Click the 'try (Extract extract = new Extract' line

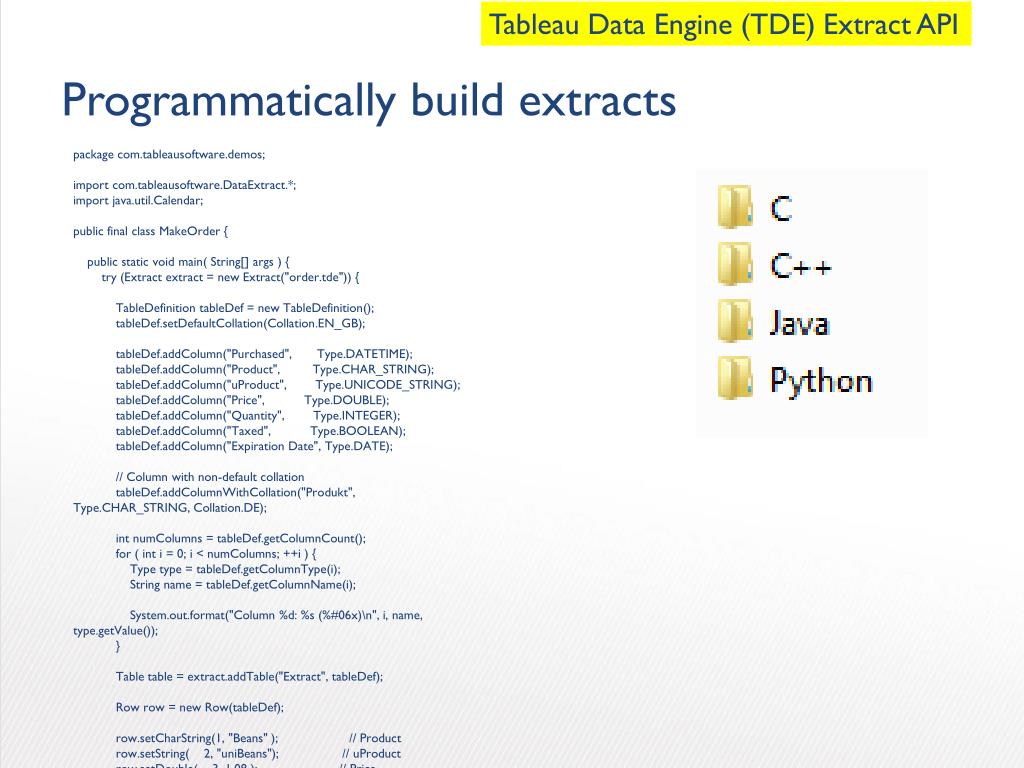point(231,277)
